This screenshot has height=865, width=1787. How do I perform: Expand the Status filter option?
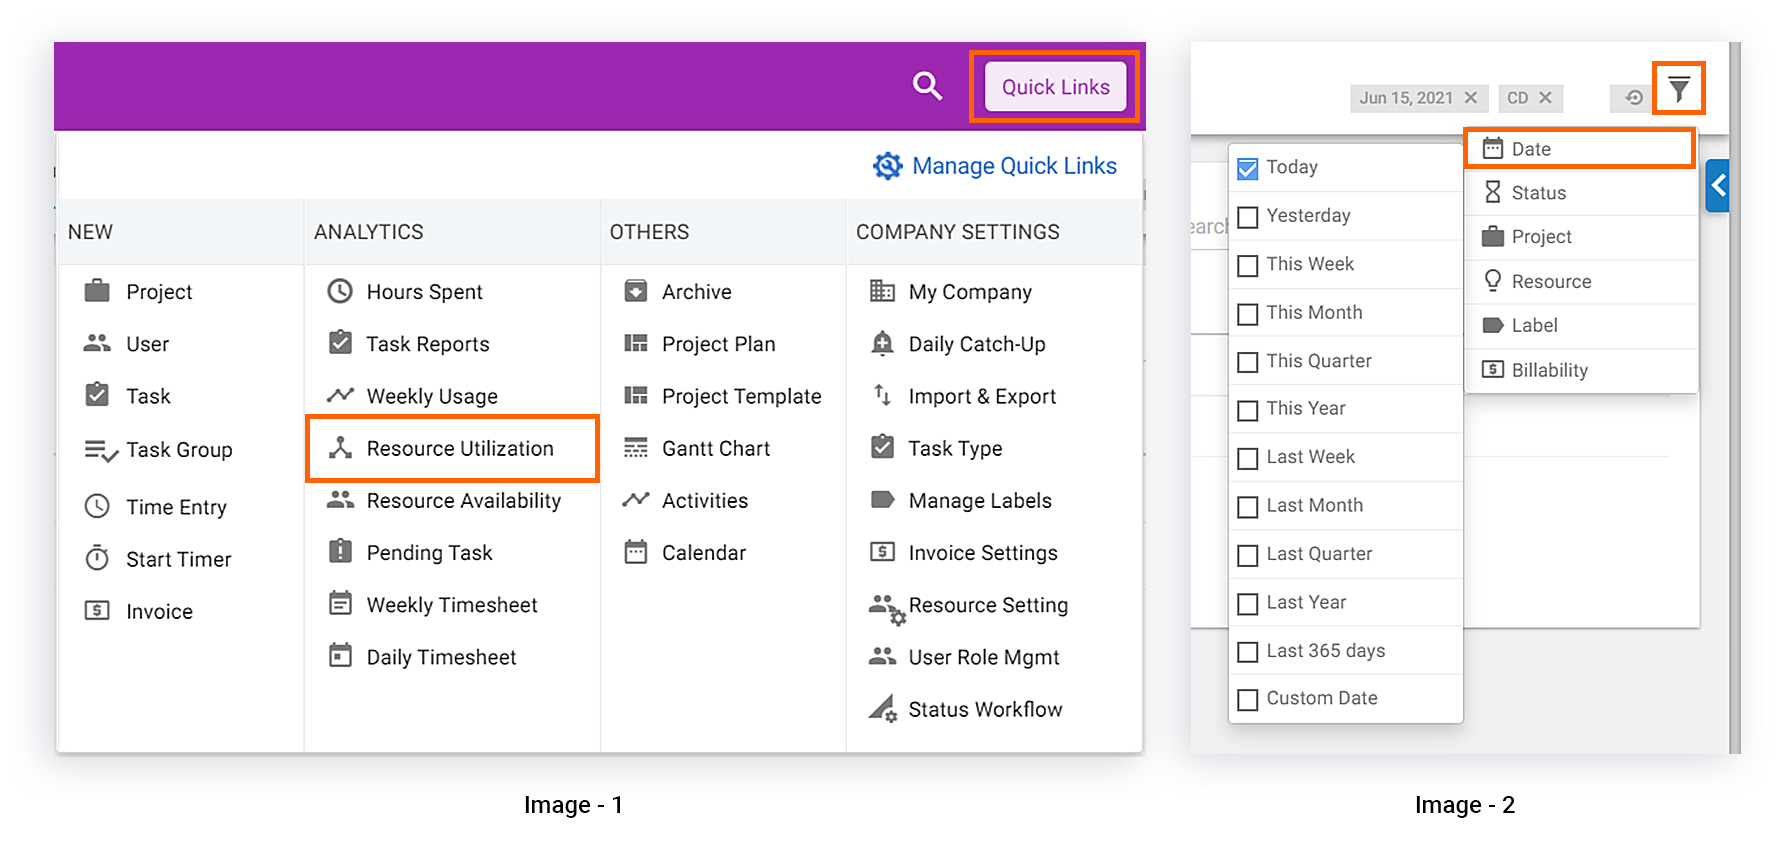pyautogui.click(x=1581, y=193)
